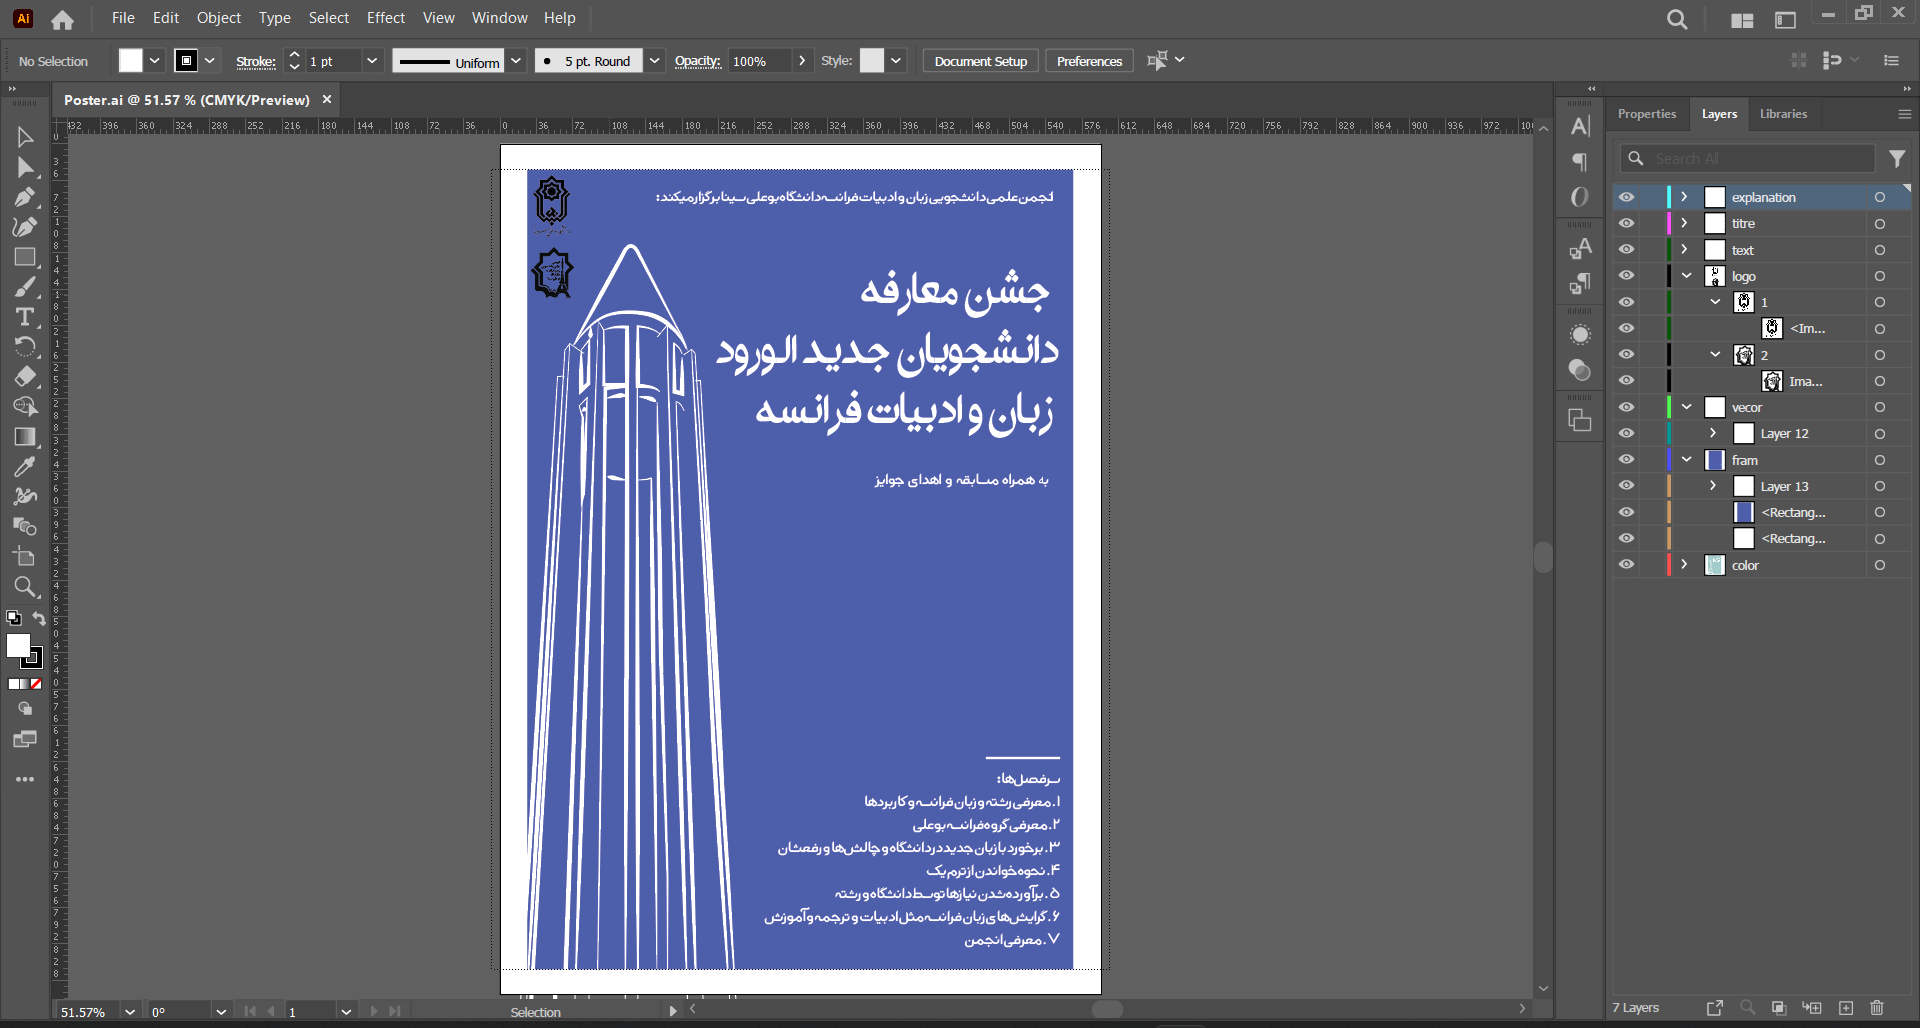This screenshot has height=1028, width=1920.
Task: Expand the text layer
Action: point(1685,250)
